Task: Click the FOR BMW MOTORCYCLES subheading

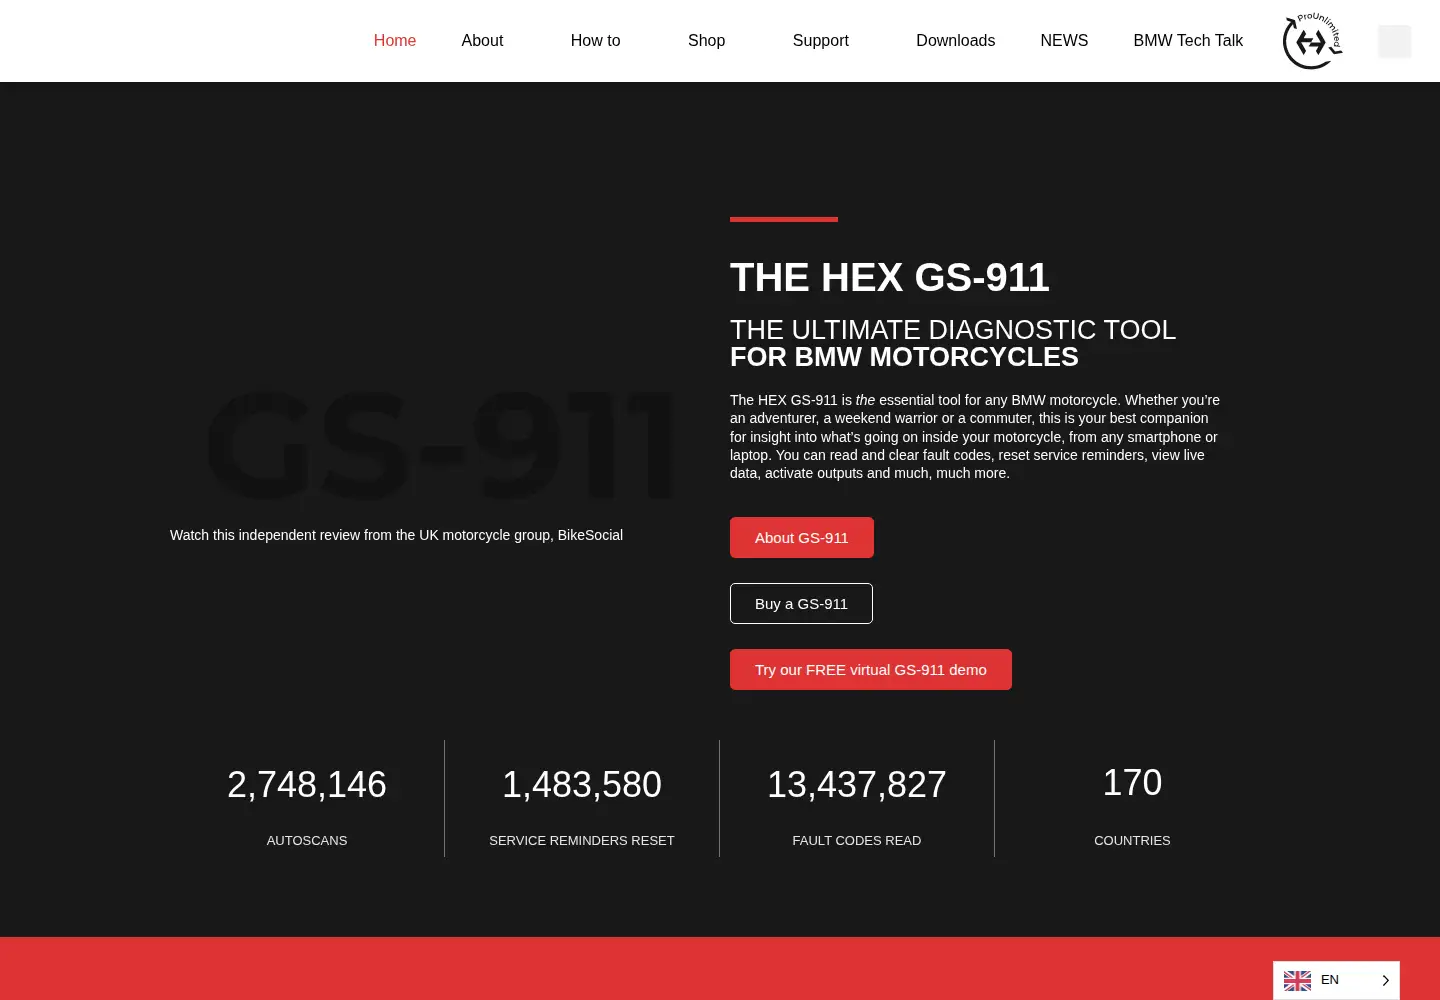Action: (x=904, y=357)
